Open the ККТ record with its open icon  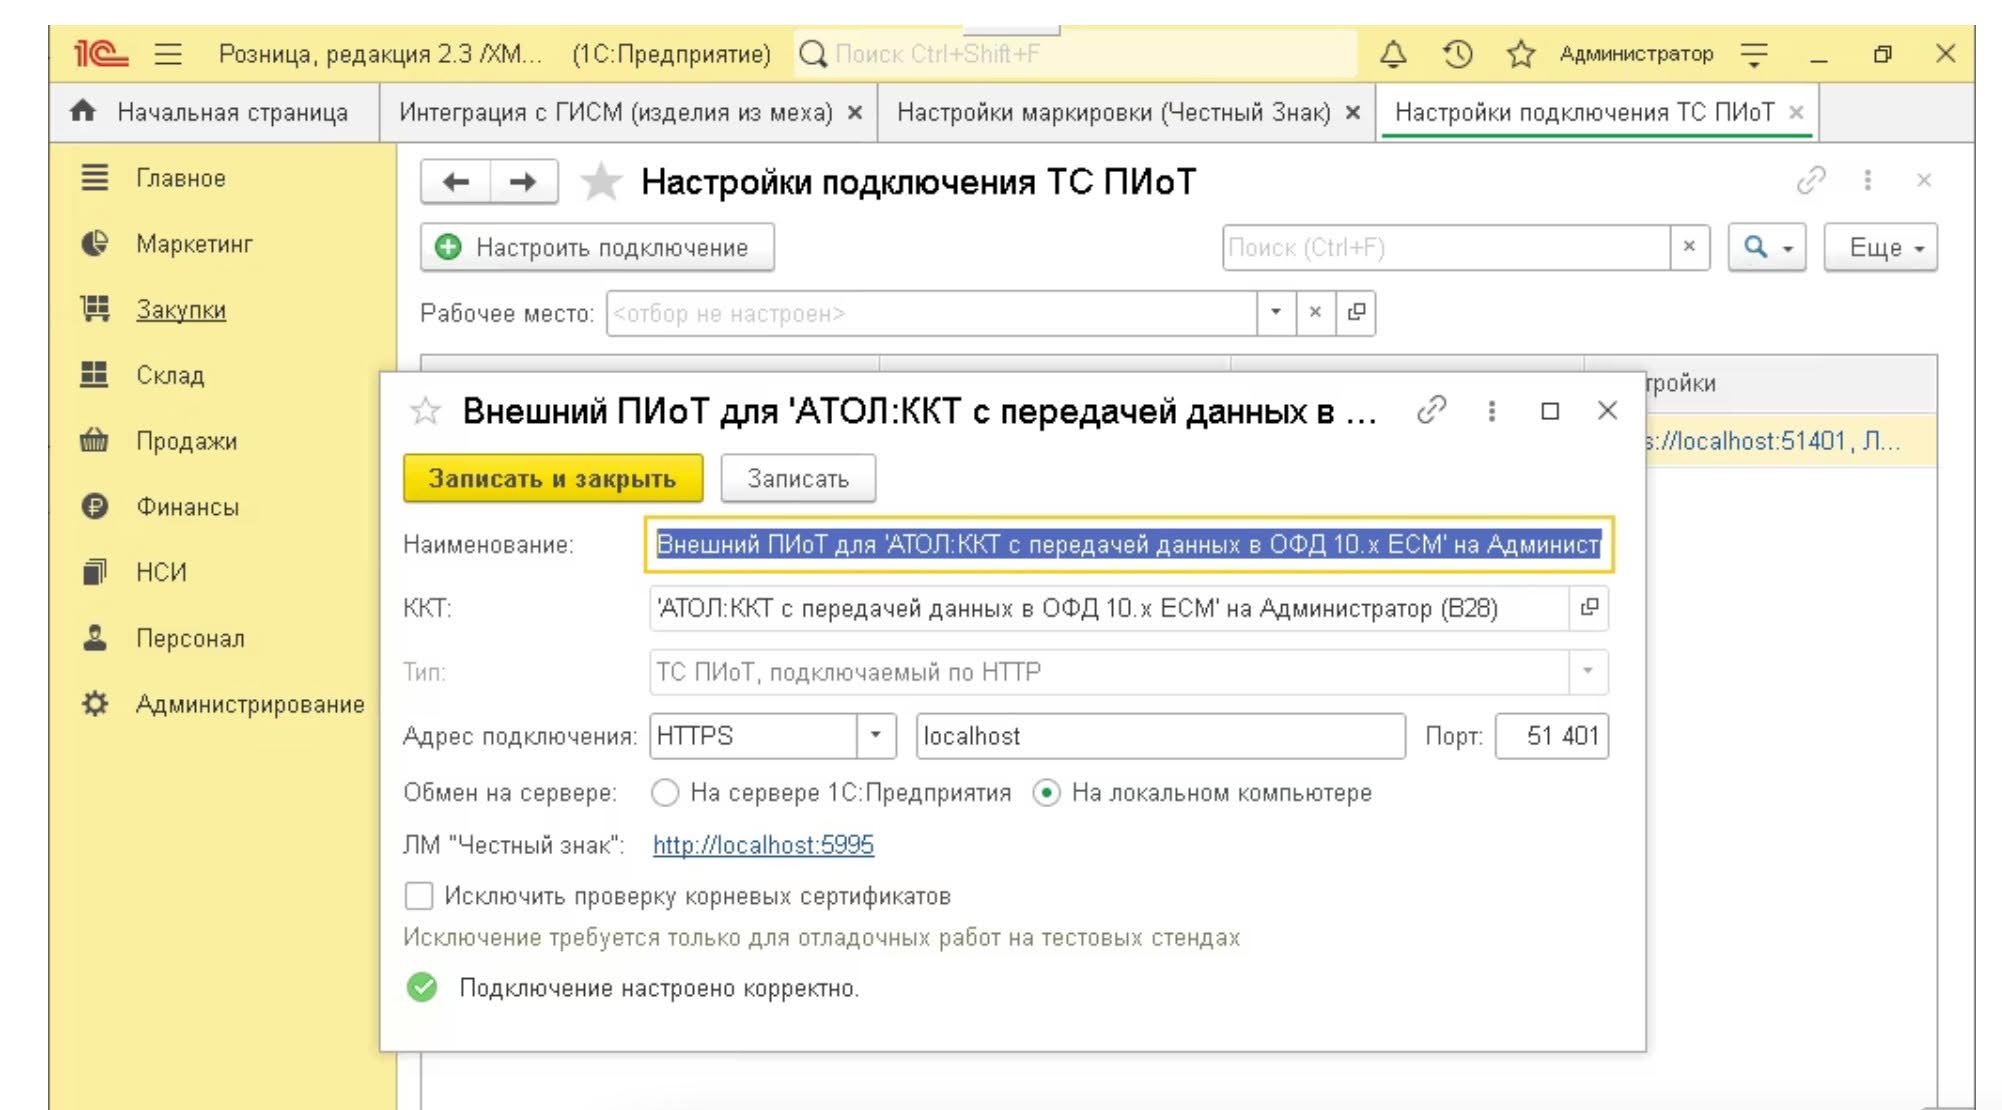1589,608
